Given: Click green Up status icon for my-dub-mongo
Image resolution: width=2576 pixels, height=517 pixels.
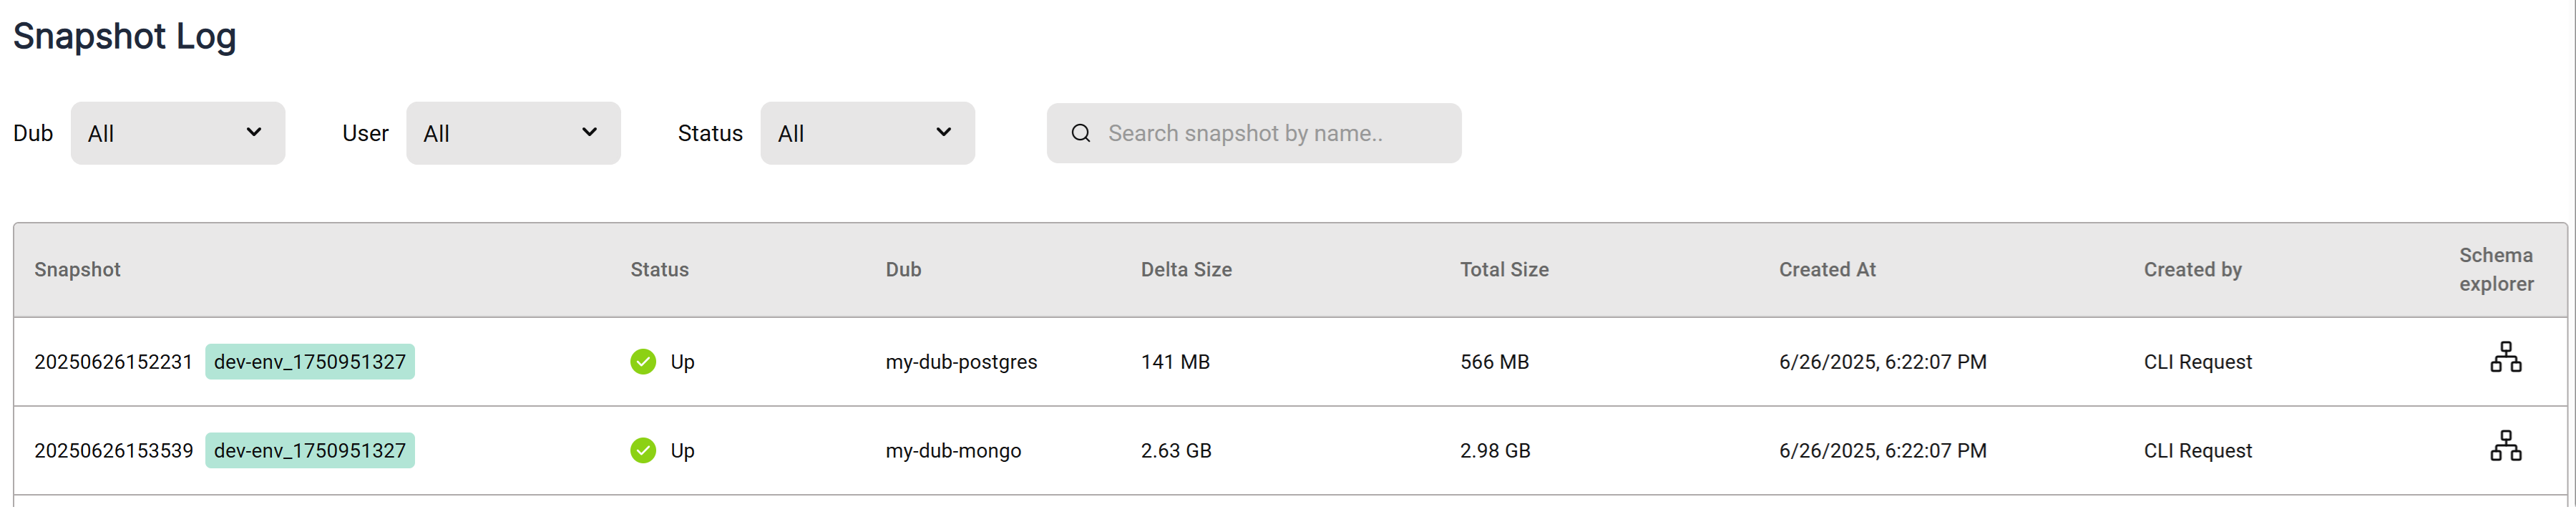Looking at the screenshot, I should [643, 451].
